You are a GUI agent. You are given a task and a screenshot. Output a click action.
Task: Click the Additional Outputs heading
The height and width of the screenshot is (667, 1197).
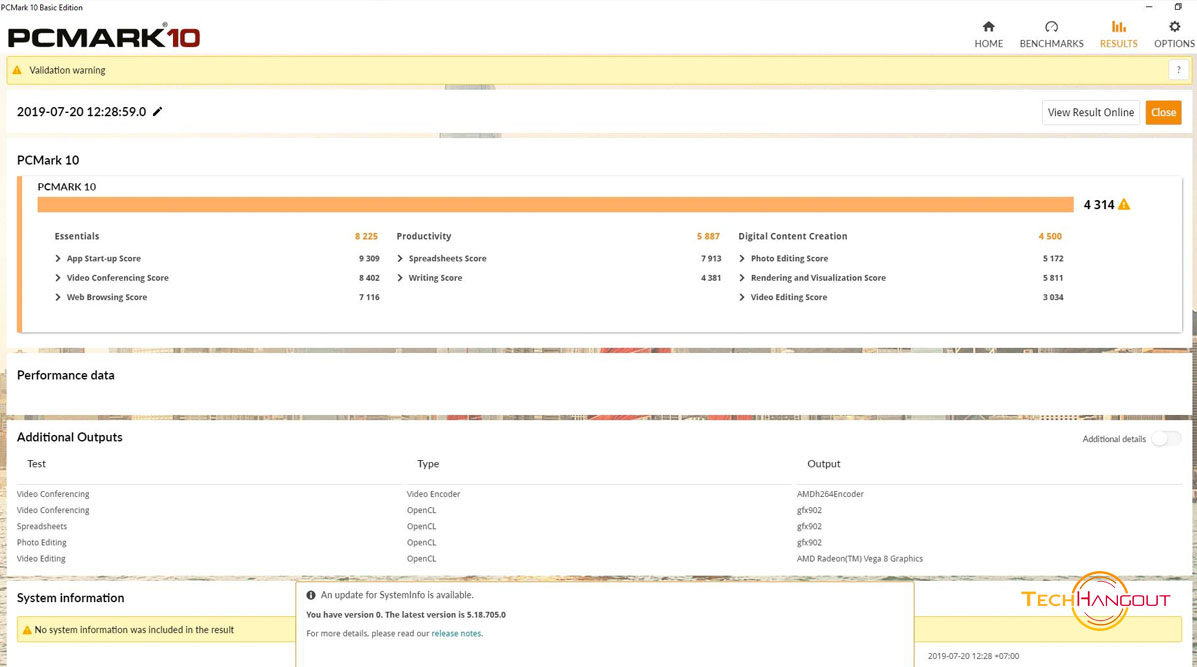tap(69, 437)
